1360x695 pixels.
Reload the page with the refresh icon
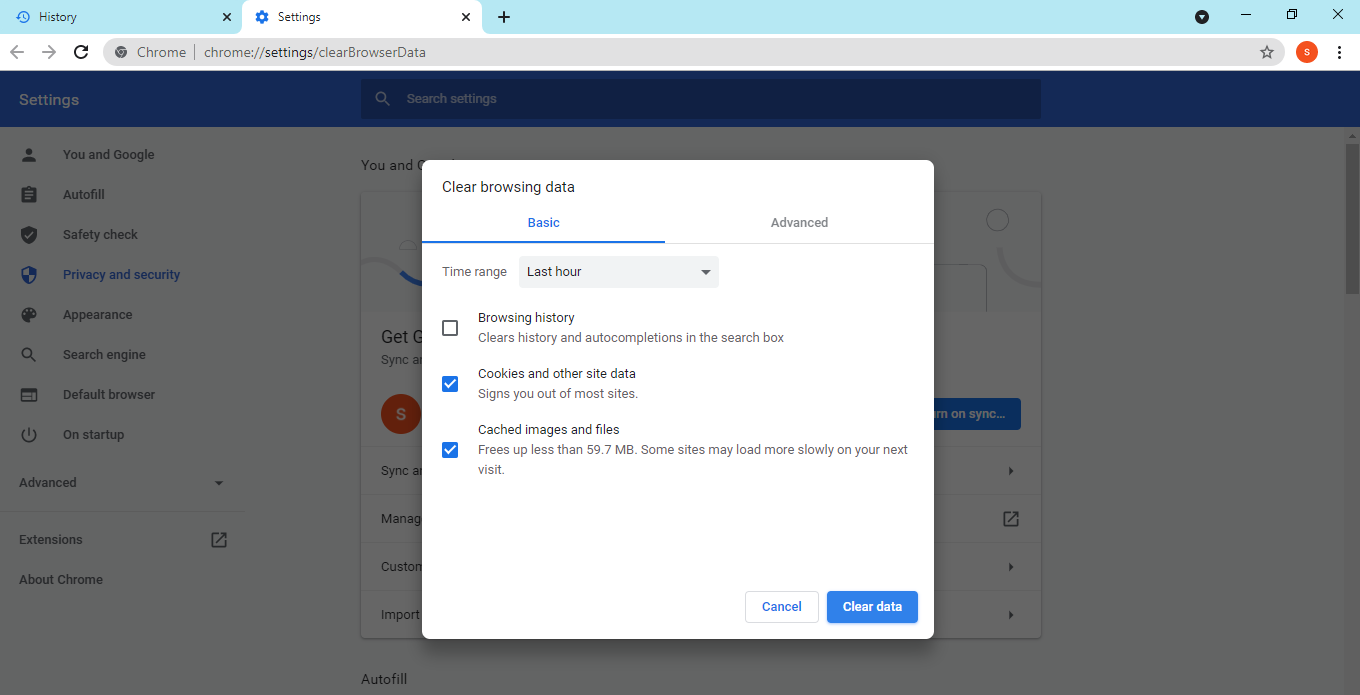click(x=81, y=51)
